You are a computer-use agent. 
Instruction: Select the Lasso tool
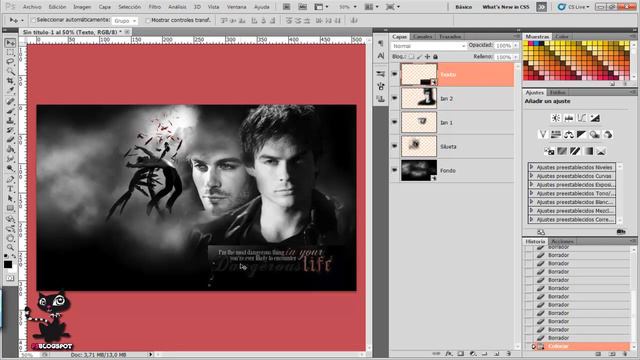[x=10, y=62]
